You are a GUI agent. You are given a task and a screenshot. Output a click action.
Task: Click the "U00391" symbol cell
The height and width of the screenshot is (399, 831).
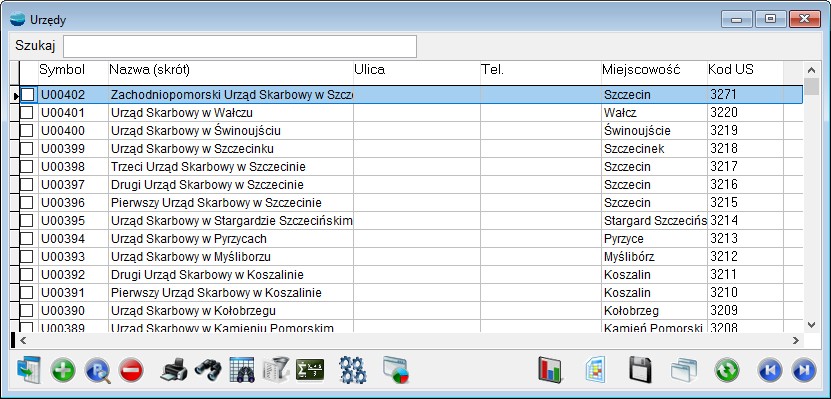point(73,293)
